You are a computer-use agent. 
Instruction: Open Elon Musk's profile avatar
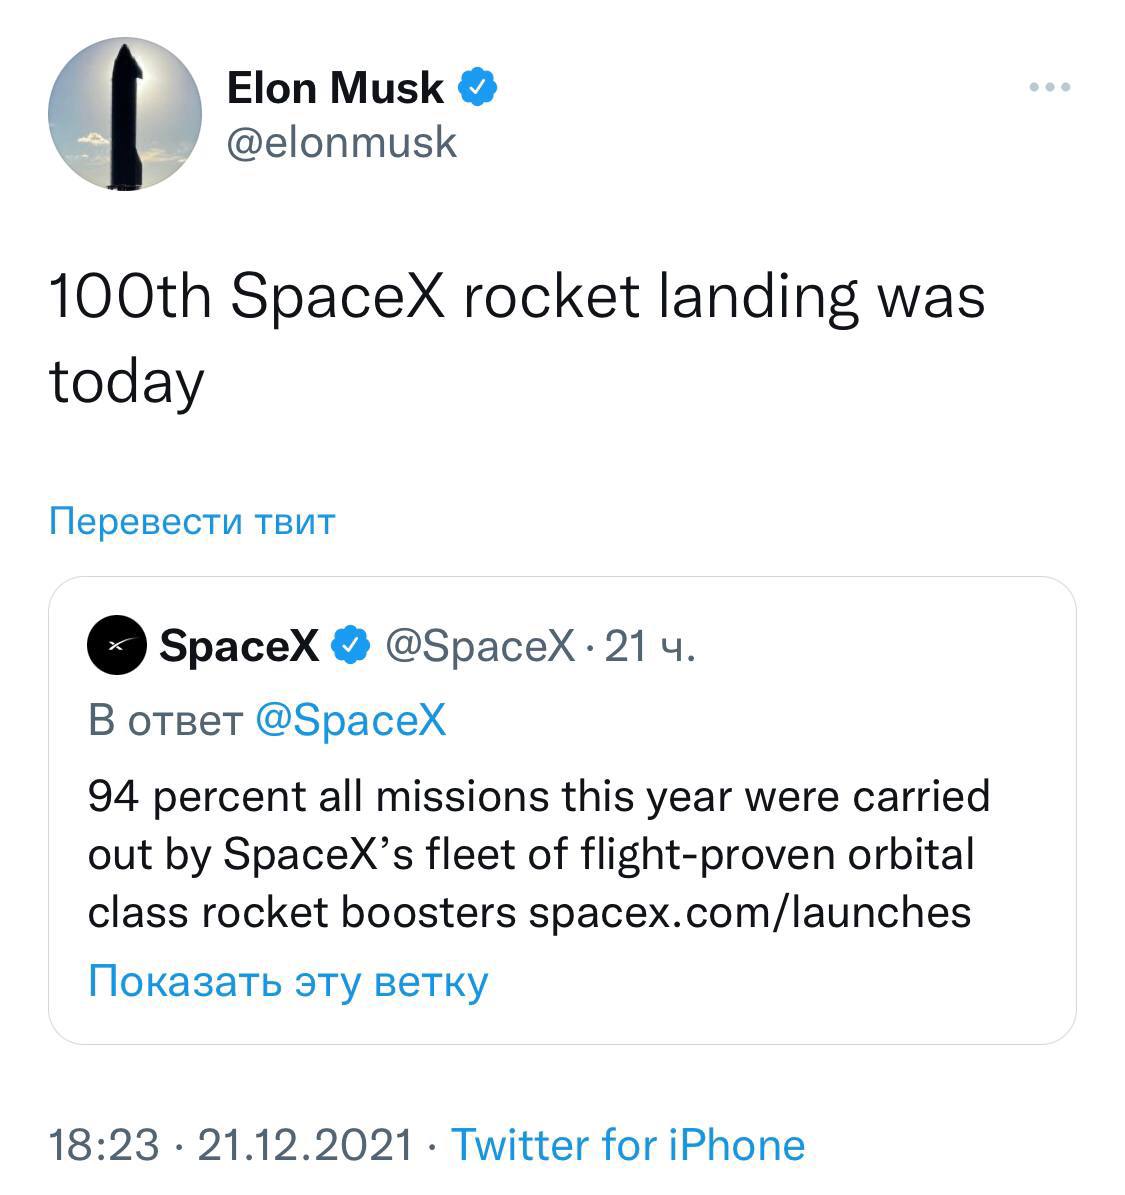click(x=125, y=113)
